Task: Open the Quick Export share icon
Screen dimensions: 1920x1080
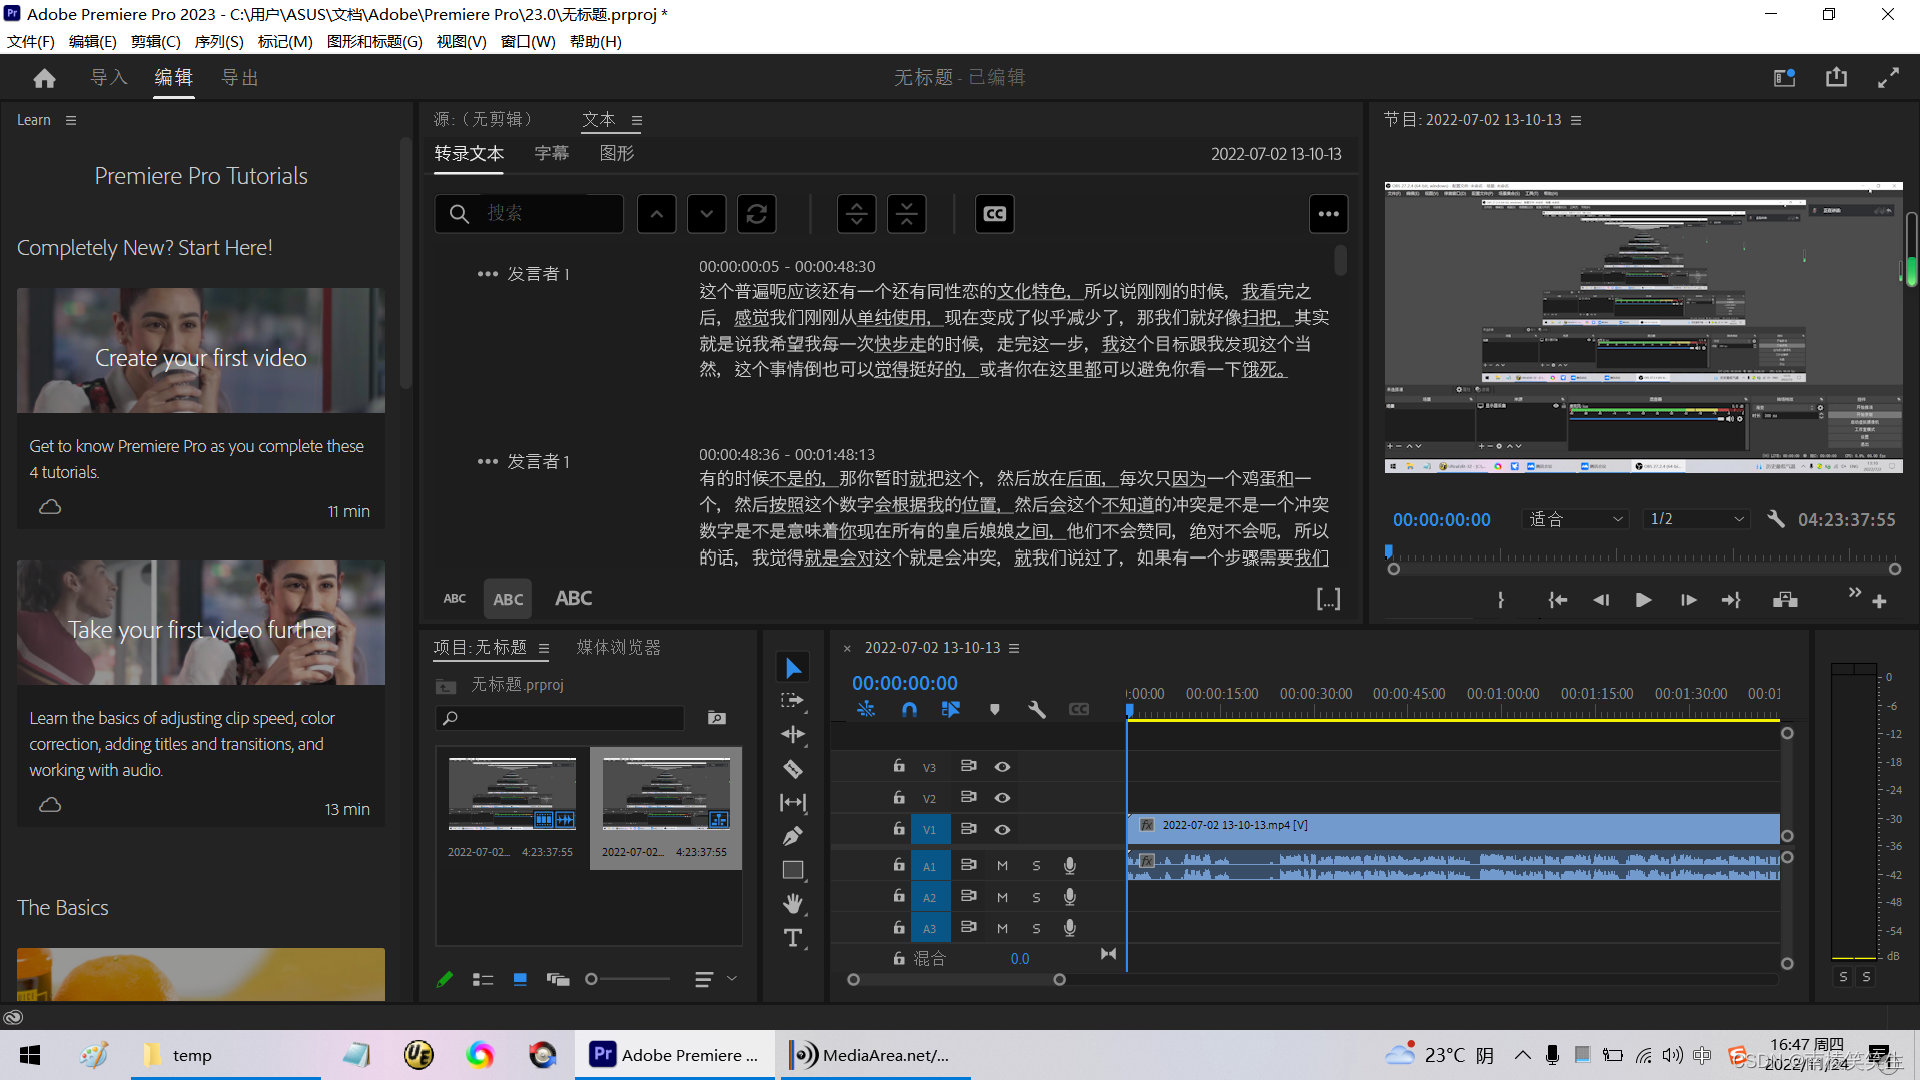Action: click(x=1836, y=77)
